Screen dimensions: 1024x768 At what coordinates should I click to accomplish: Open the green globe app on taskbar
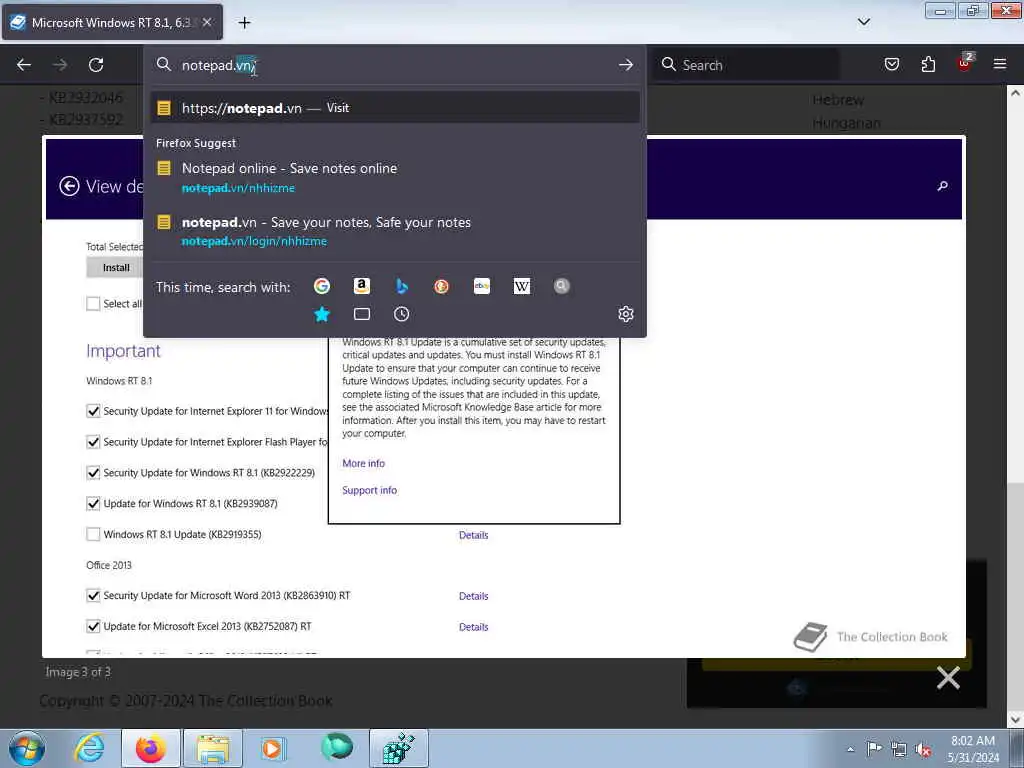pos(337,747)
